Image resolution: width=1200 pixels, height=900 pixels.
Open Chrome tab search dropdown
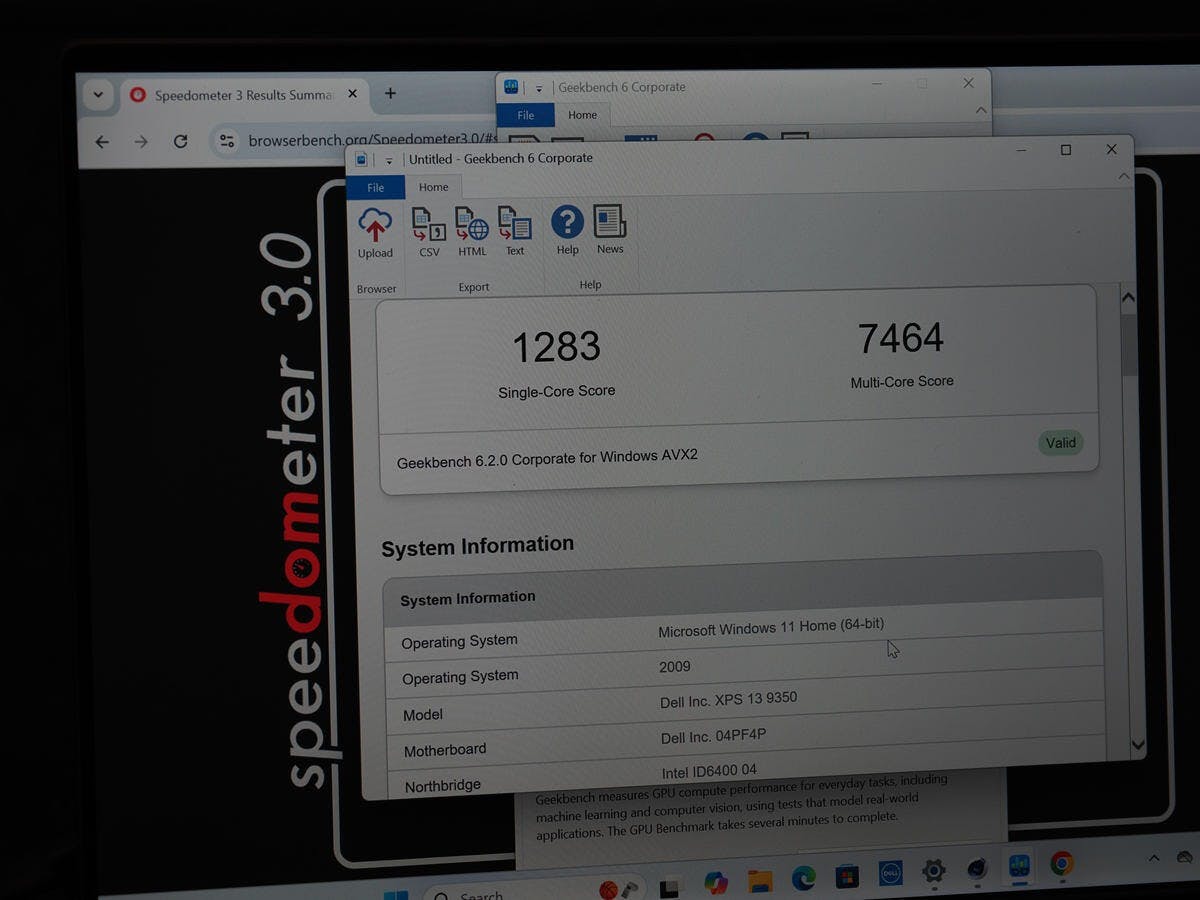pos(98,96)
